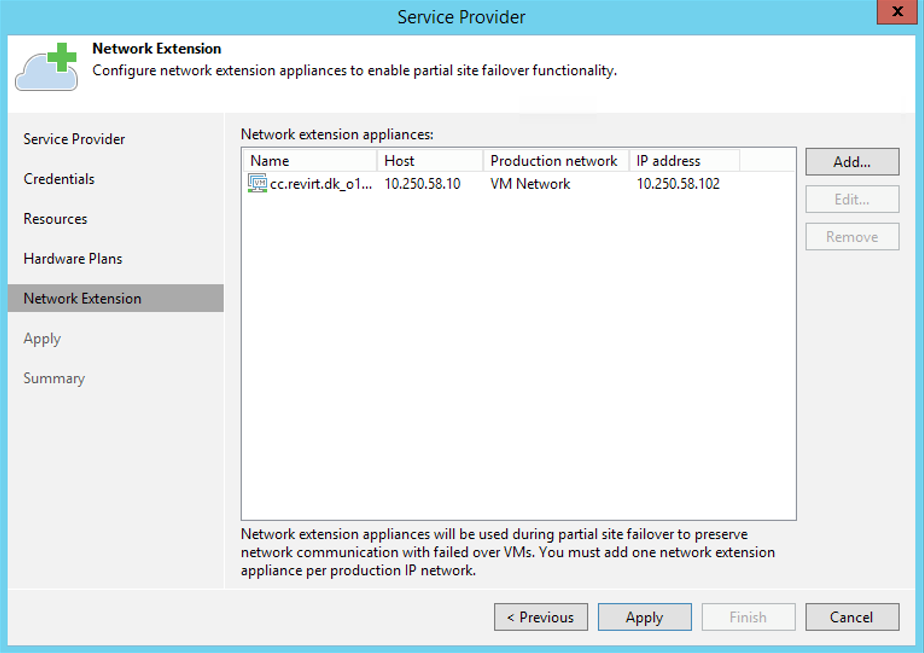Click the VM Network cell
The image size is (924, 653).
tap(530, 184)
